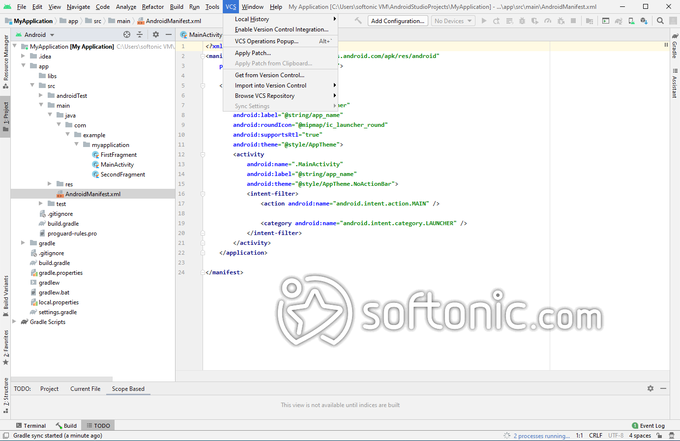Toggle the Event Log tool window button

point(648,425)
